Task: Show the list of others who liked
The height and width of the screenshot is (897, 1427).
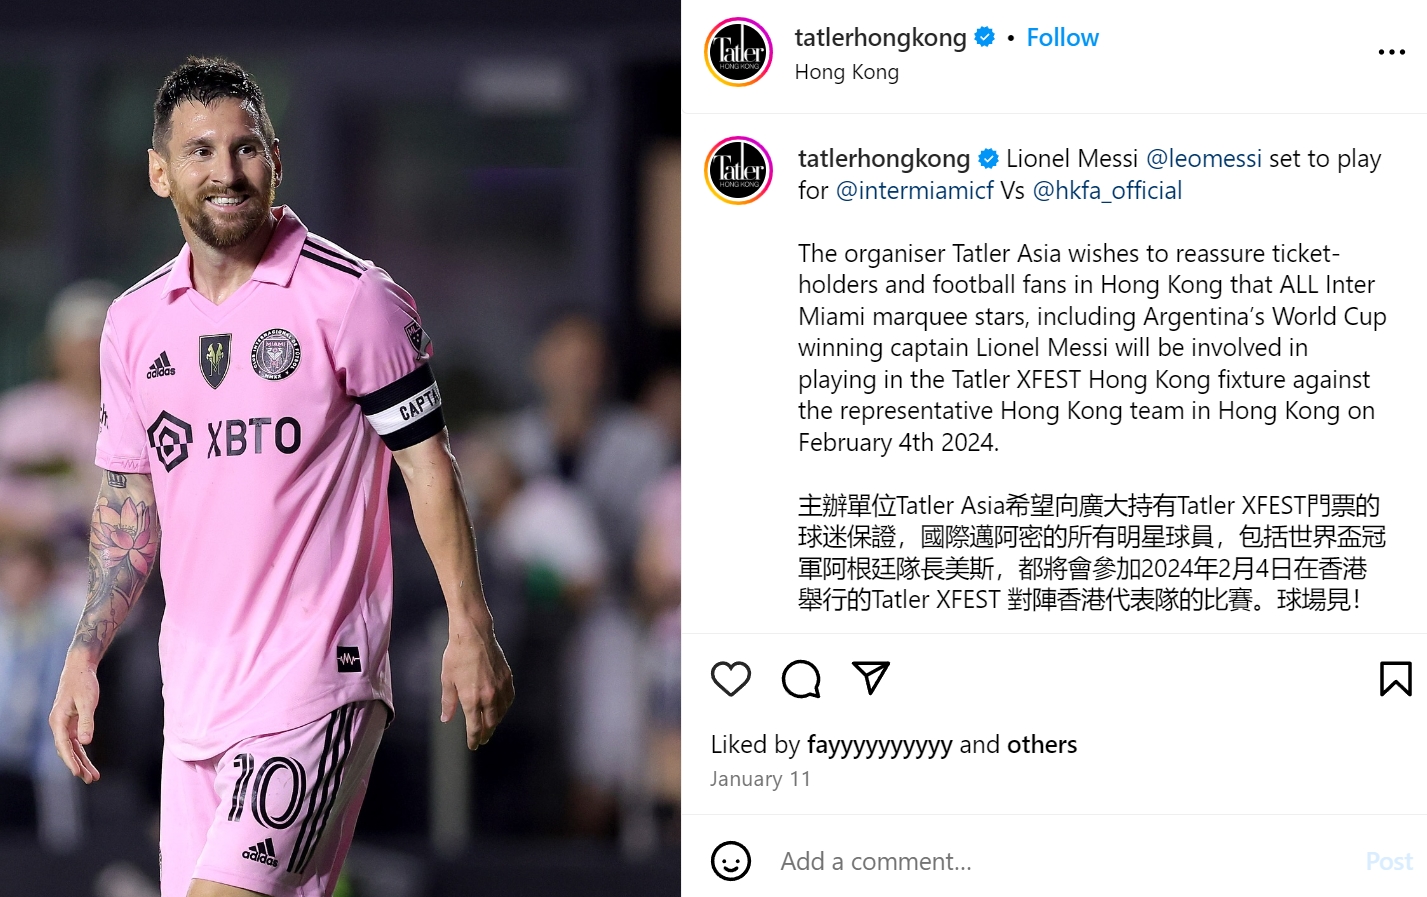Action: pos(1042,745)
